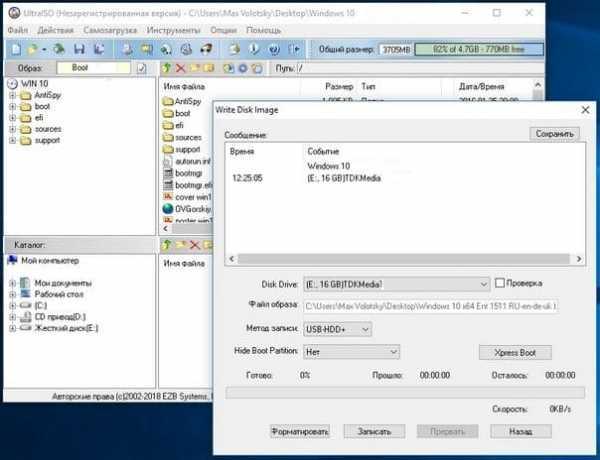Expand Мои документы in catalog tree
600x460 pixels.
[x=13, y=283]
